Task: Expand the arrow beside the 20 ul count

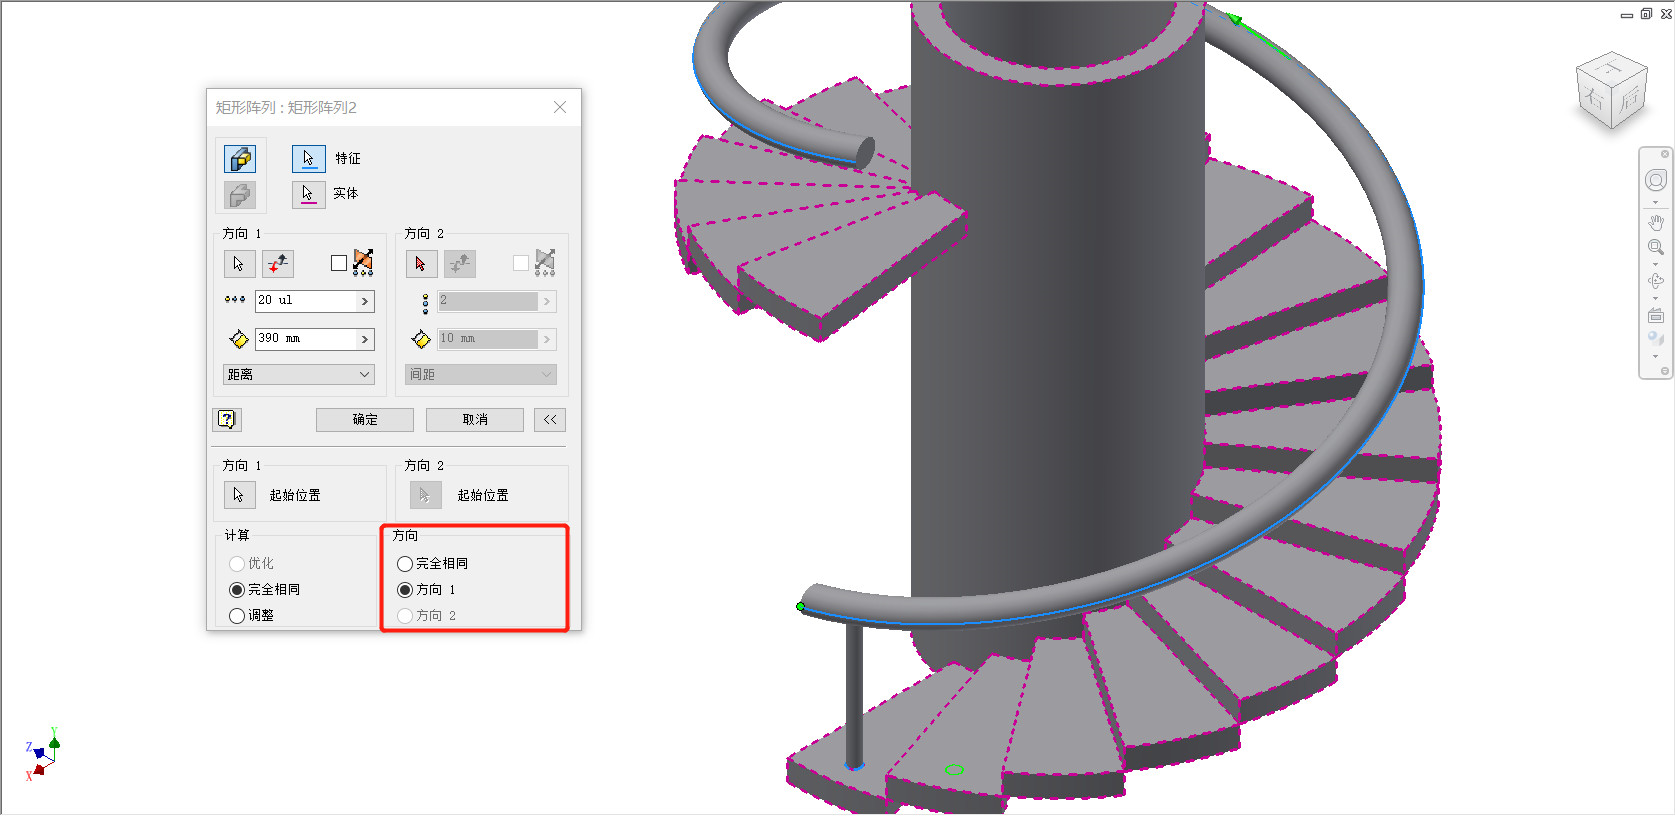Action: (x=365, y=301)
